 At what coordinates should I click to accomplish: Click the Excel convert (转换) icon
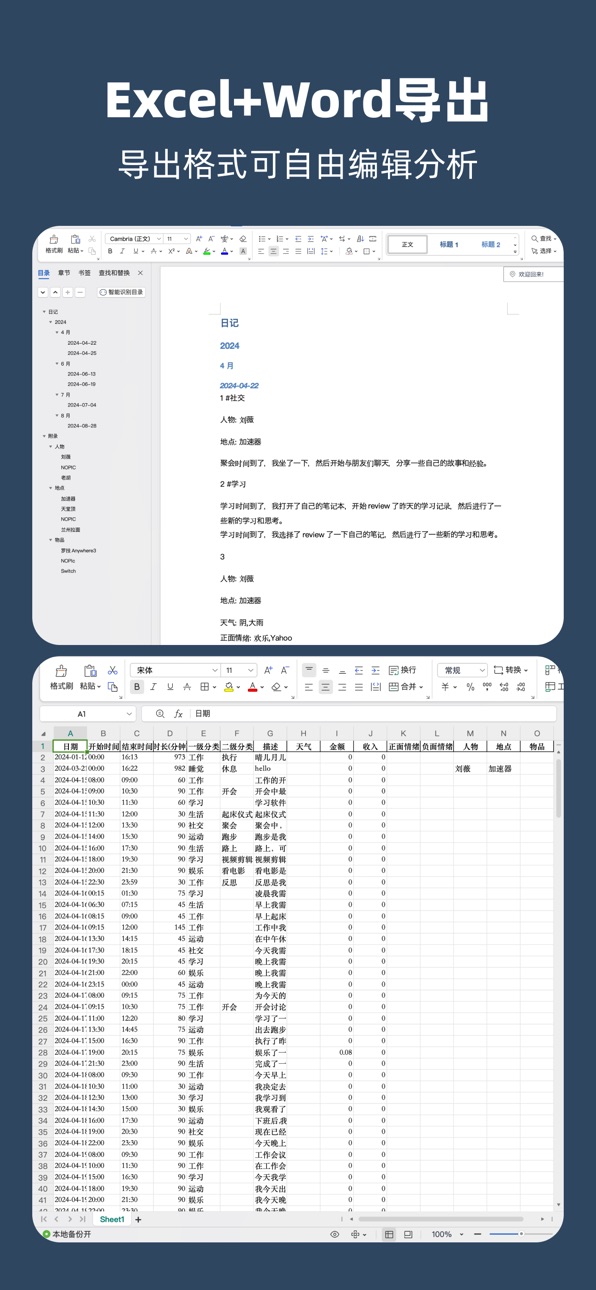(499, 670)
